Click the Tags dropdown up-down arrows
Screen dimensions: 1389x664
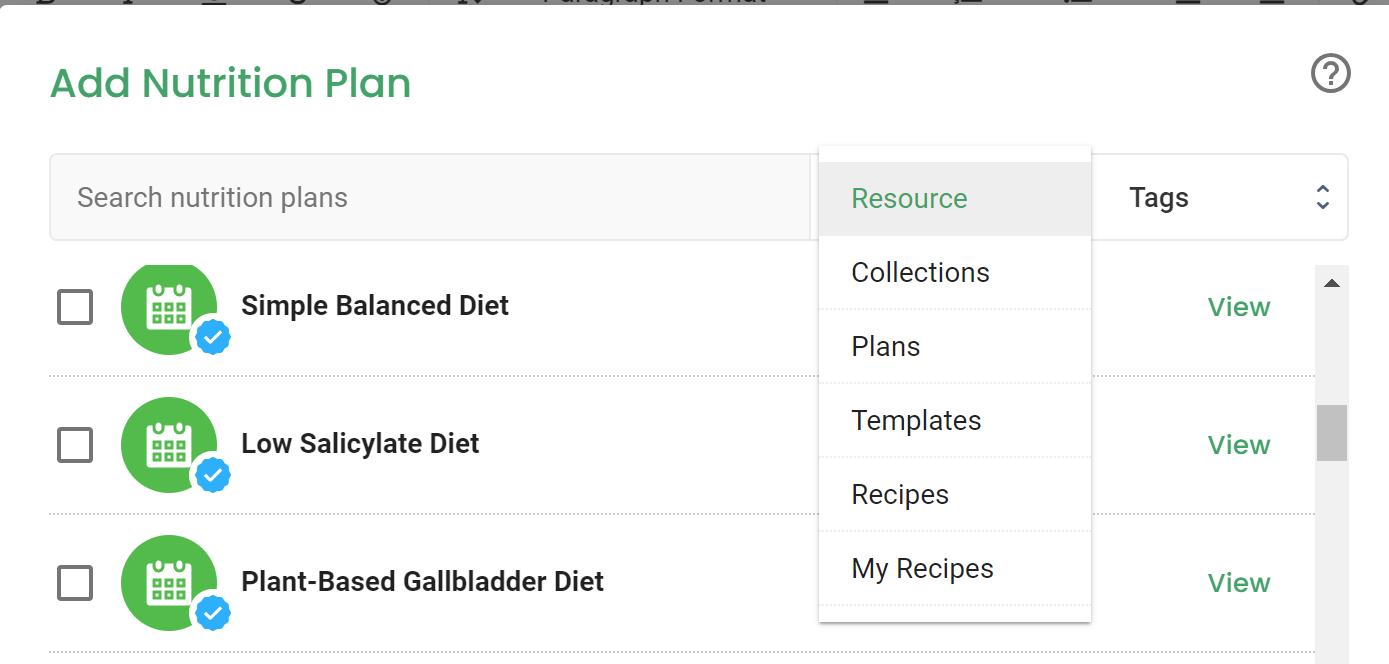1323,197
